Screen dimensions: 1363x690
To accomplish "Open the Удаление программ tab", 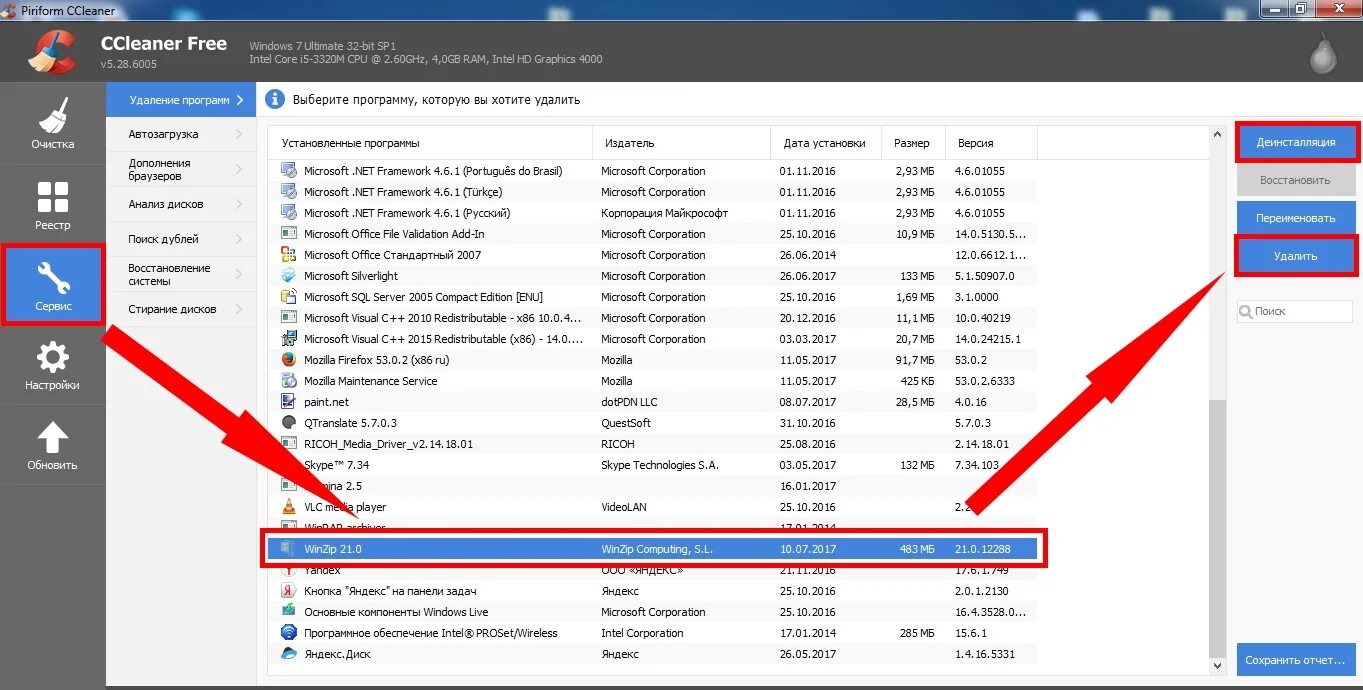I will point(181,100).
